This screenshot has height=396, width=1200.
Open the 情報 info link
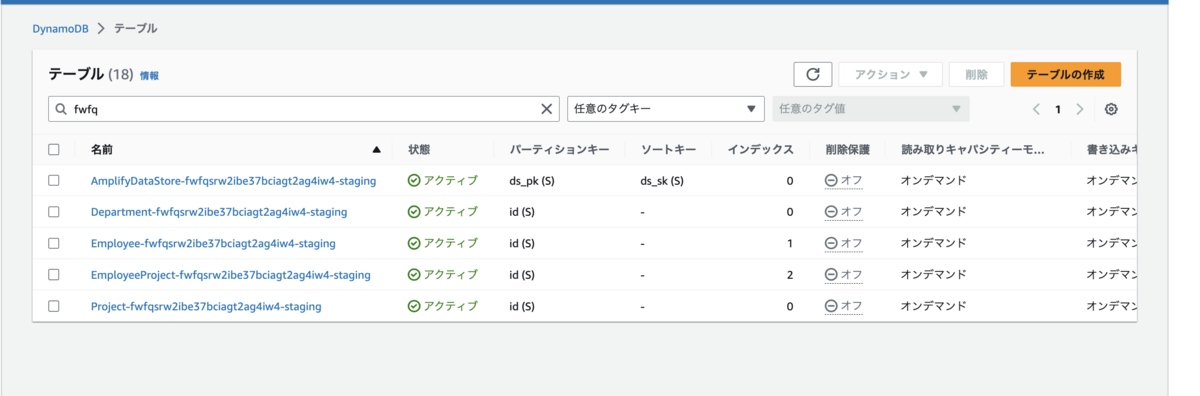(x=149, y=76)
